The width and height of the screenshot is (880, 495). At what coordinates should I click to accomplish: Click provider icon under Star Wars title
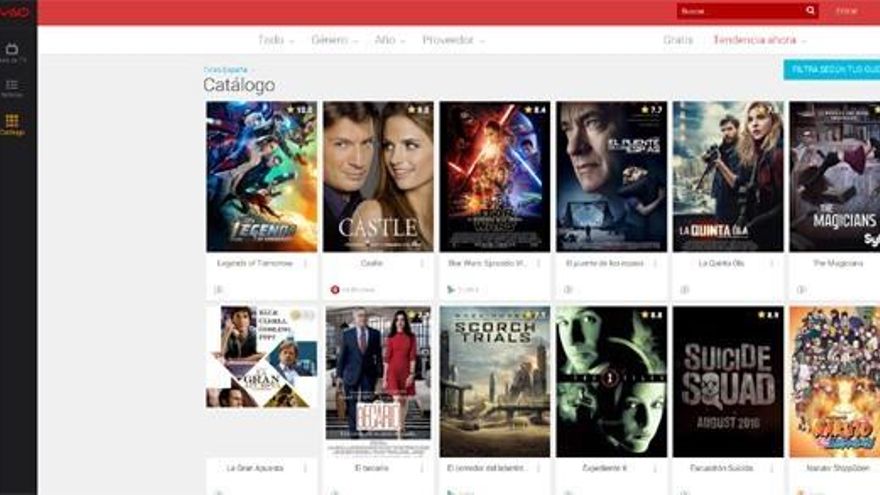pyautogui.click(x=451, y=289)
